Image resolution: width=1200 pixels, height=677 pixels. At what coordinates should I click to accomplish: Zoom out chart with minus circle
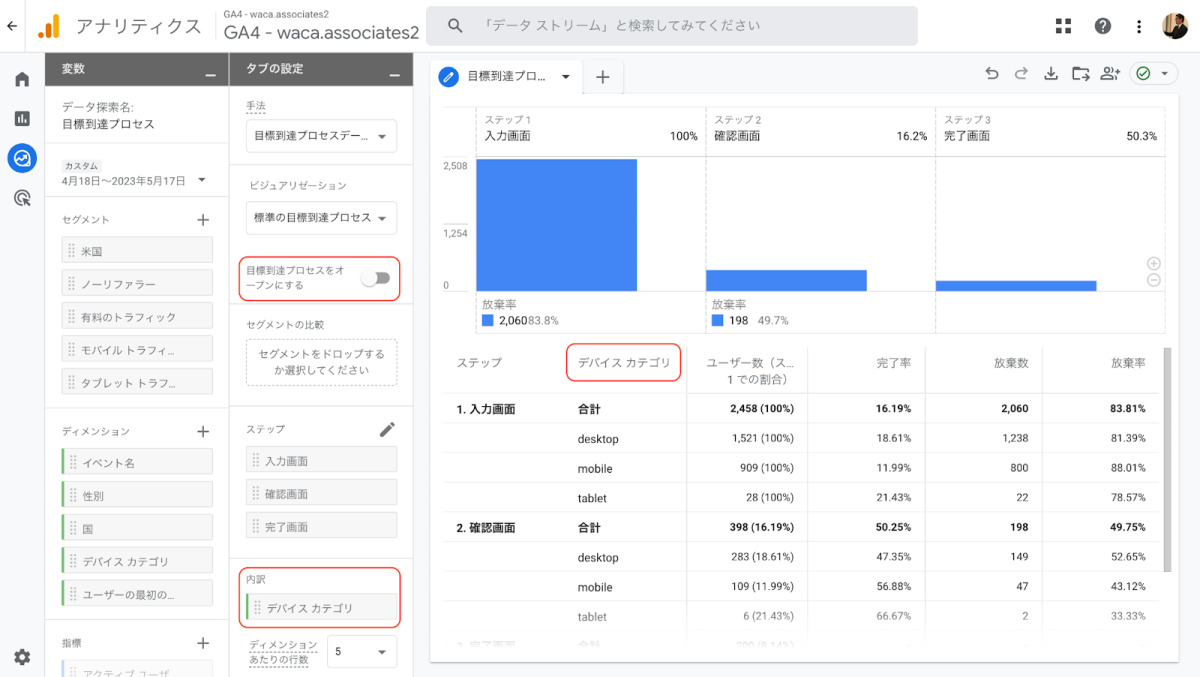(x=1153, y=280)
